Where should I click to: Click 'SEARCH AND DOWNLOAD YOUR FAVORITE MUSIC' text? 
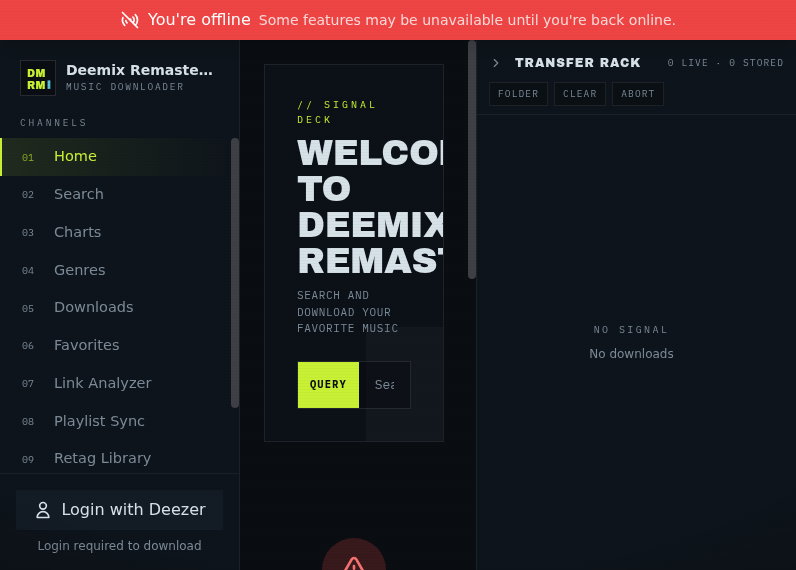point(348,312)
